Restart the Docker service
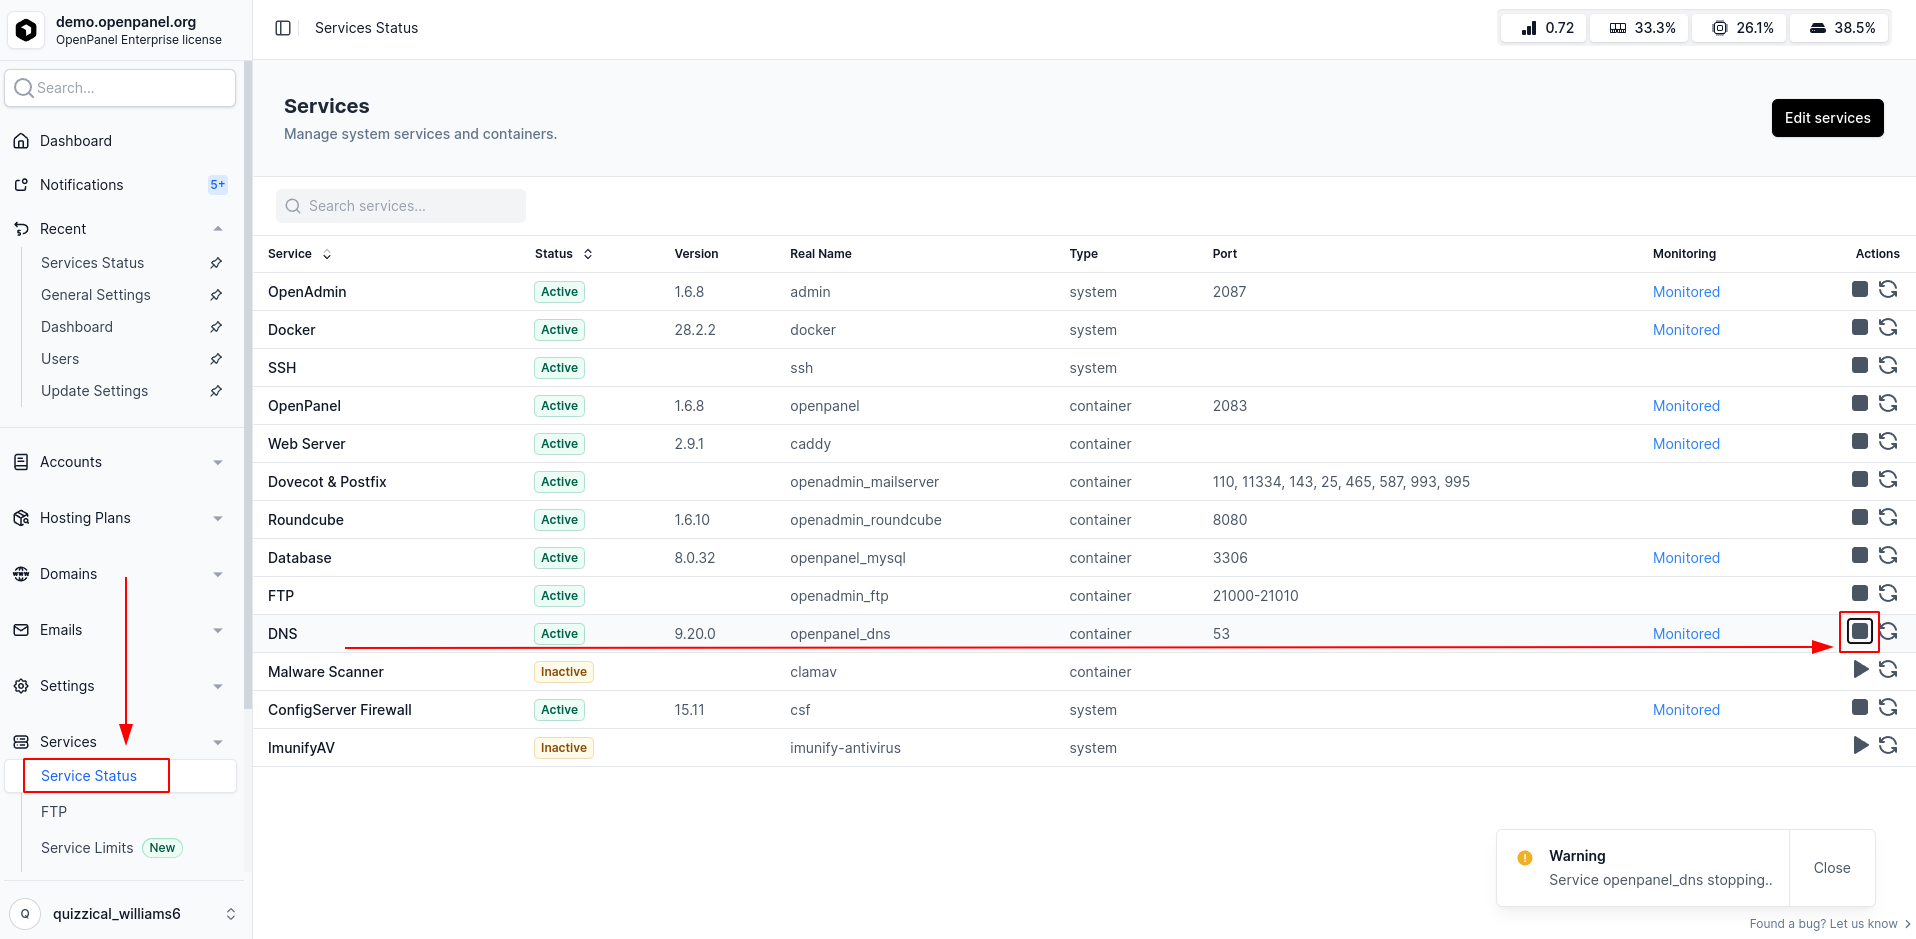 [1888, 328]
